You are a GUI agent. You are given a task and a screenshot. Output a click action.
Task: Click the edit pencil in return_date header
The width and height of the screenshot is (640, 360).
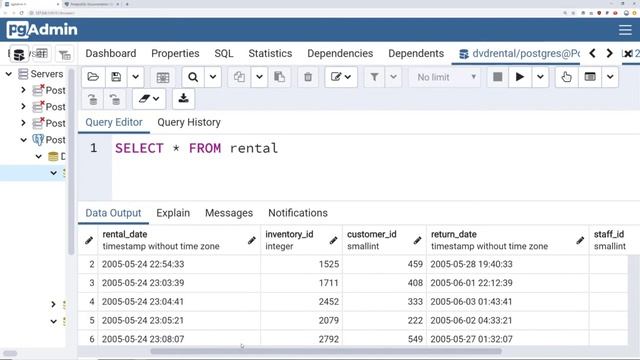click(x=580, y=240)
